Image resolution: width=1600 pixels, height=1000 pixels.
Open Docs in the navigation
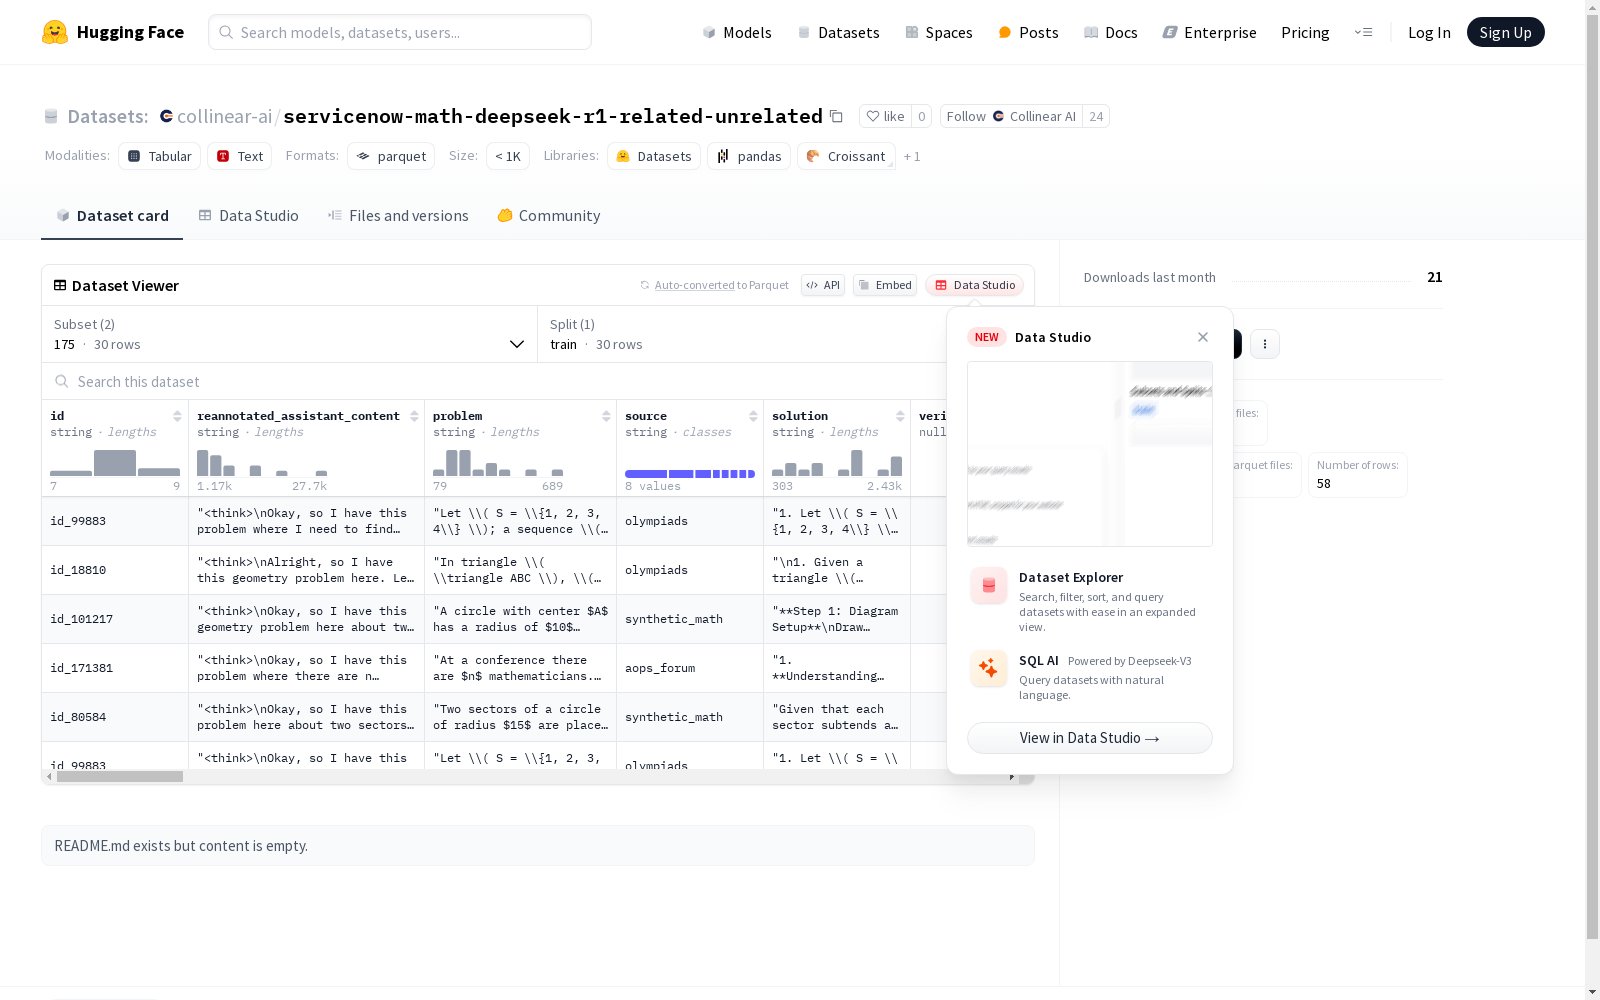tap(1111, 32)
